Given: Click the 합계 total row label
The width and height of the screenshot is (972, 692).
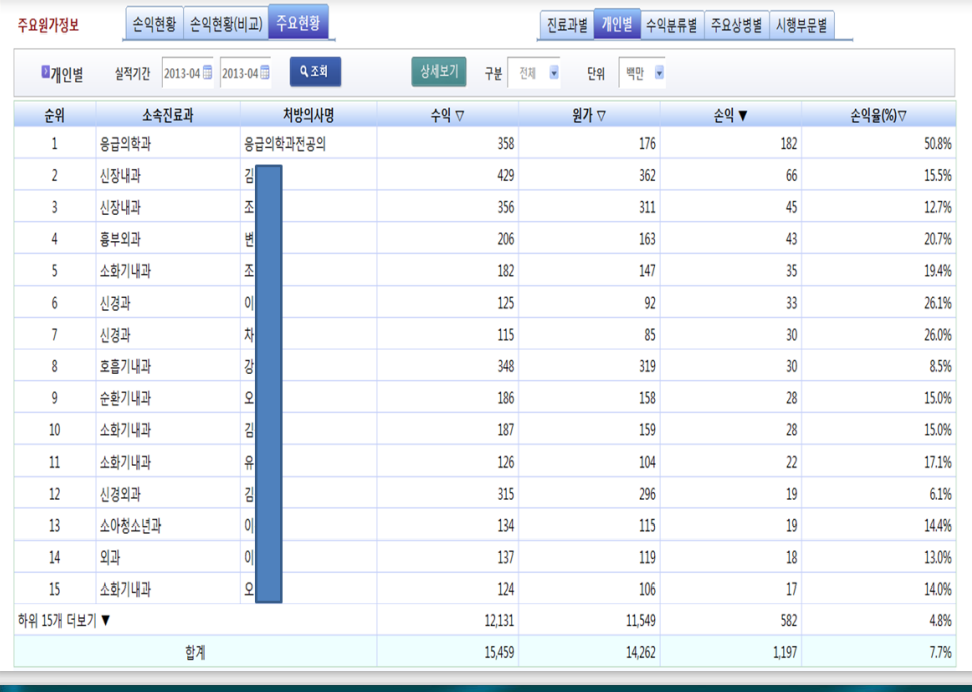Looking at the screenshot, I should click(195, 652).
